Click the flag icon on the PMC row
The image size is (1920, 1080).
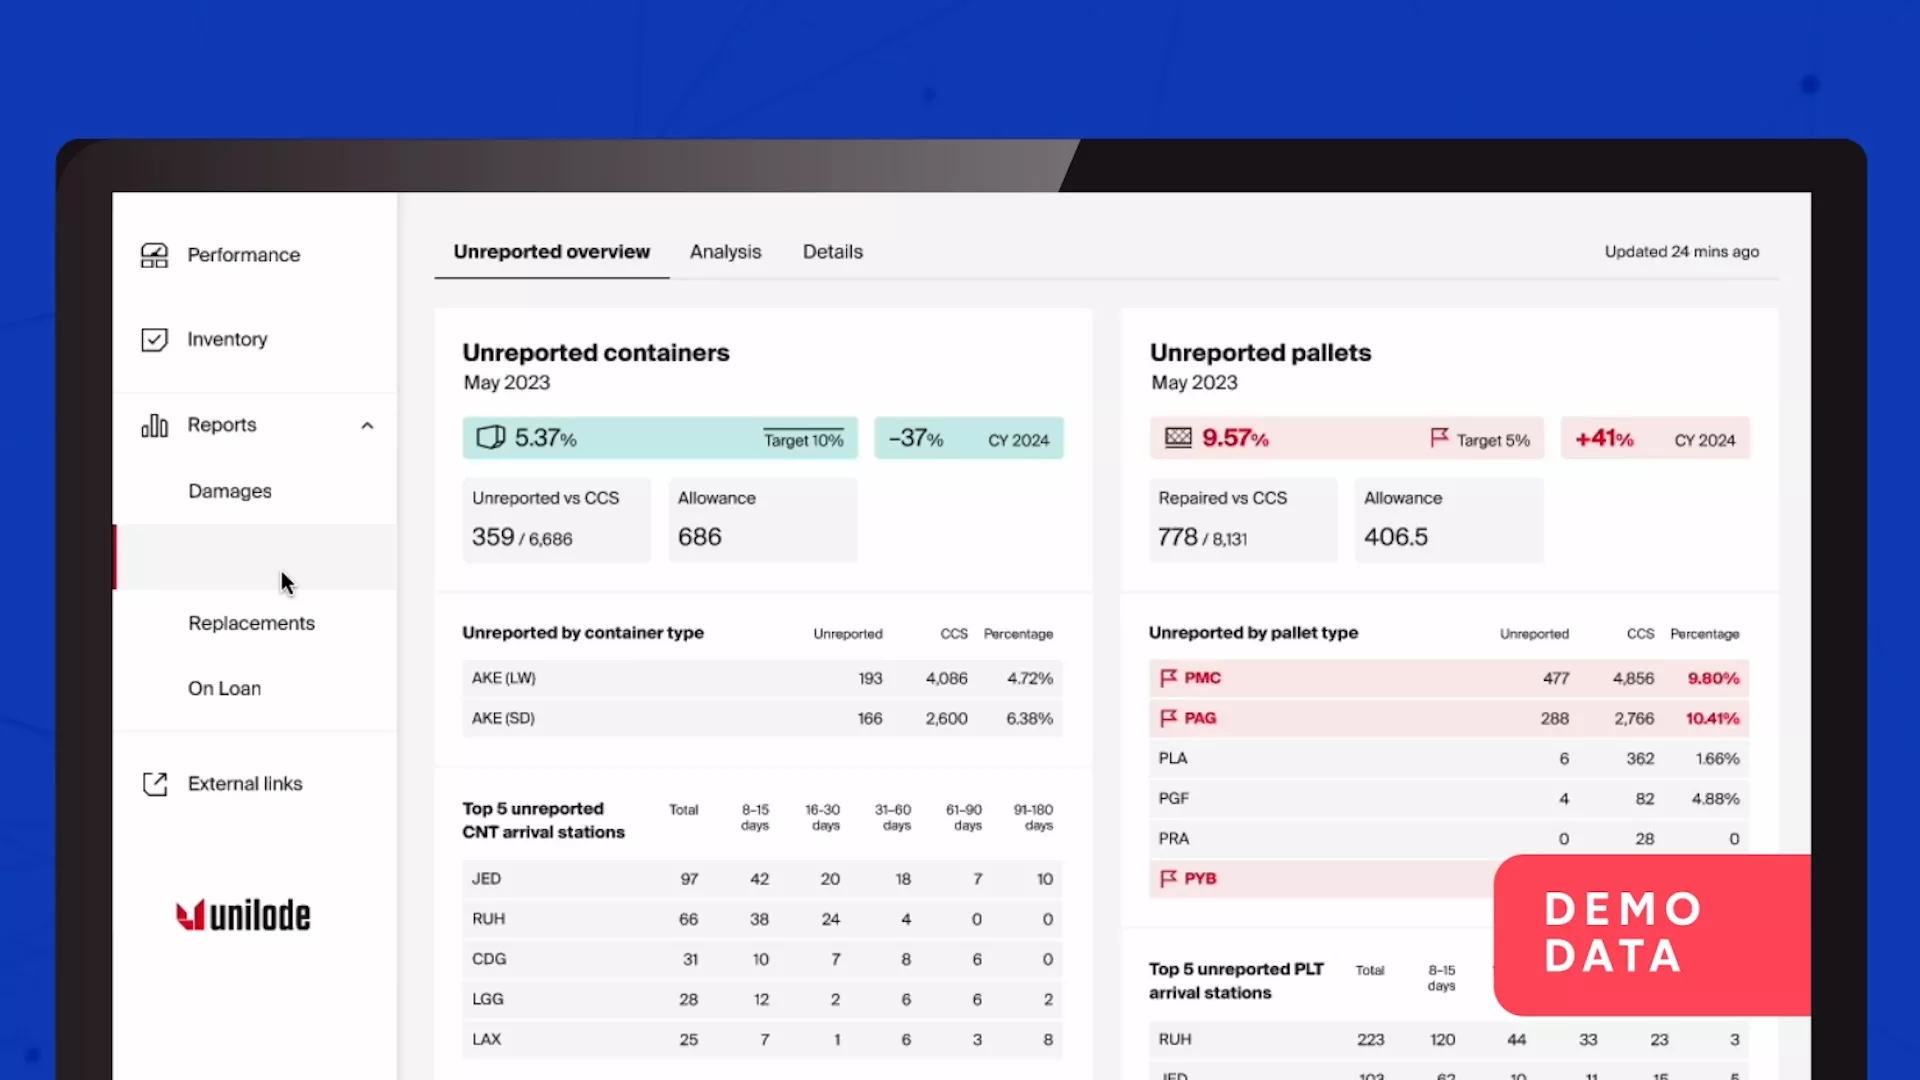[1170, 677]
